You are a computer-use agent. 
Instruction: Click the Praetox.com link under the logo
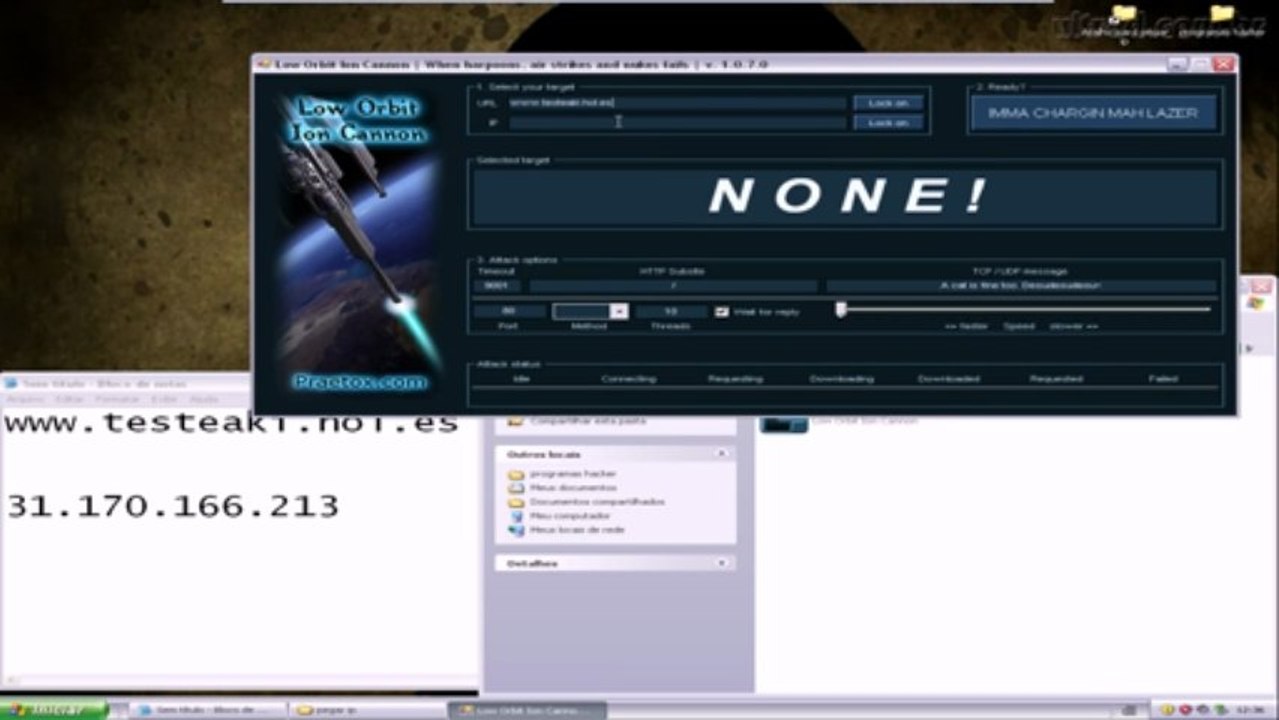click(360, 381)
